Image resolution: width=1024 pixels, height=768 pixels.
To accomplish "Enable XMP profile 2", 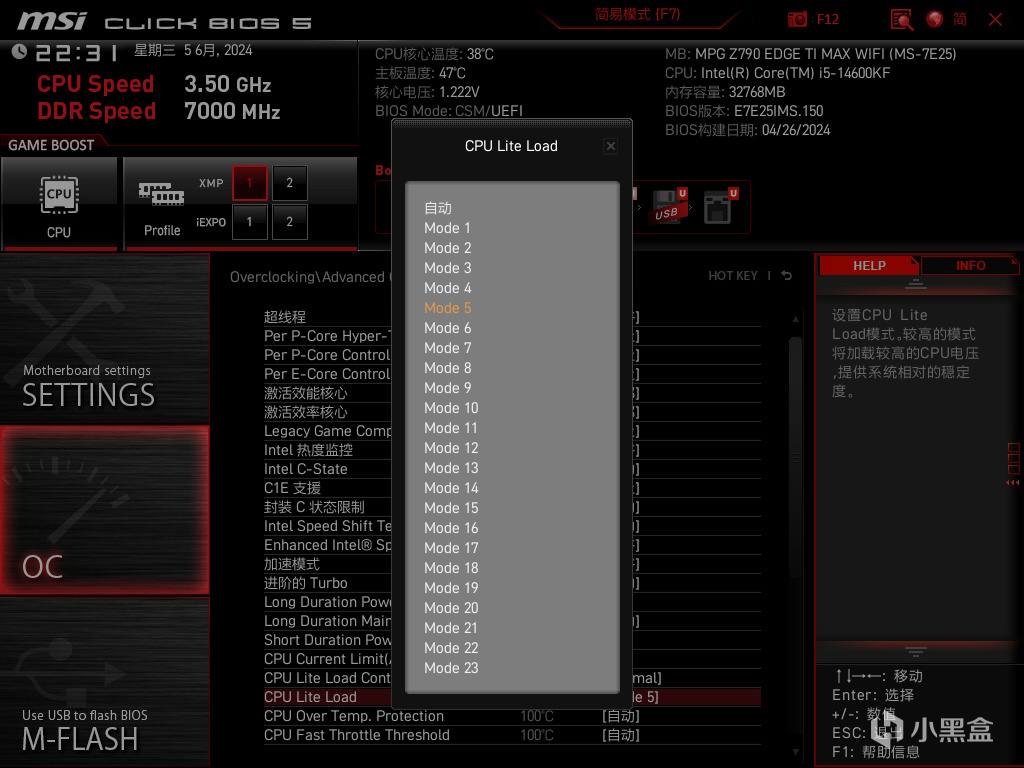I will 289,183.
